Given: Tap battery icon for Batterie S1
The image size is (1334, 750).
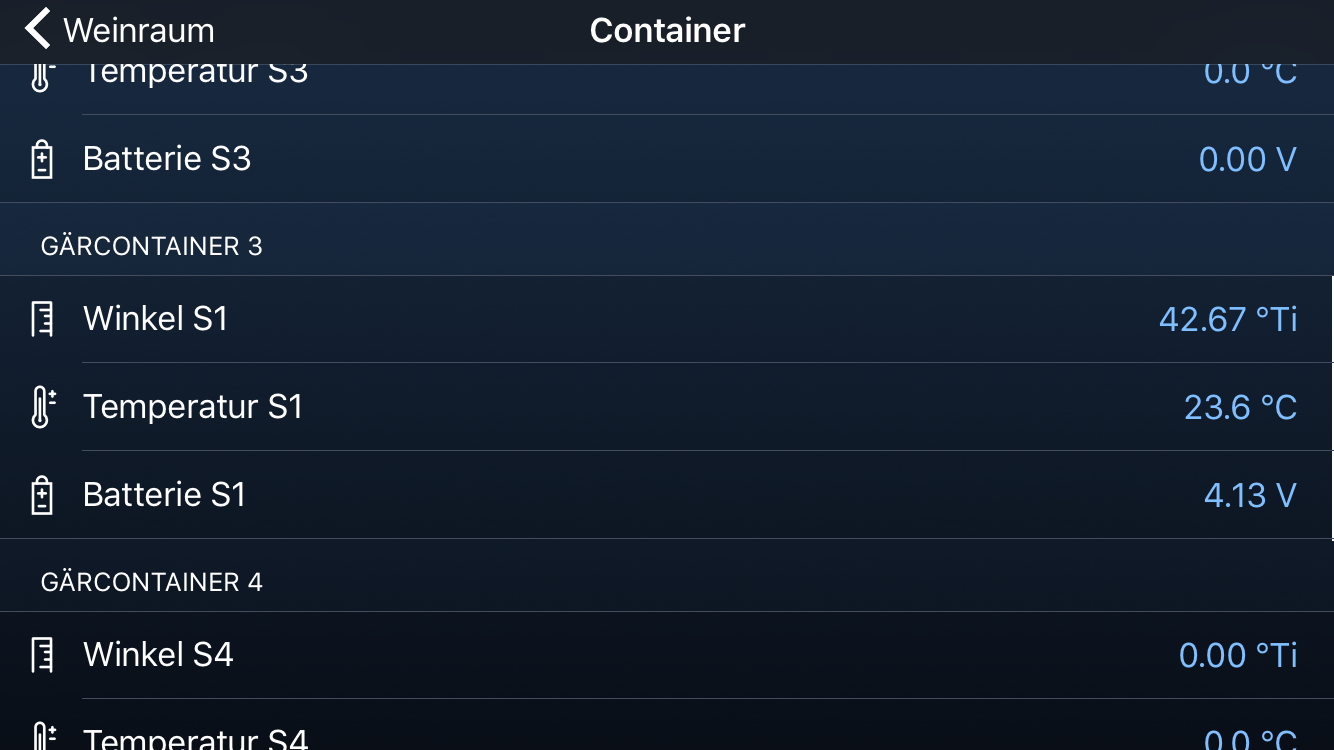Looking at the screenshot, I should click(x=42, y=495).
